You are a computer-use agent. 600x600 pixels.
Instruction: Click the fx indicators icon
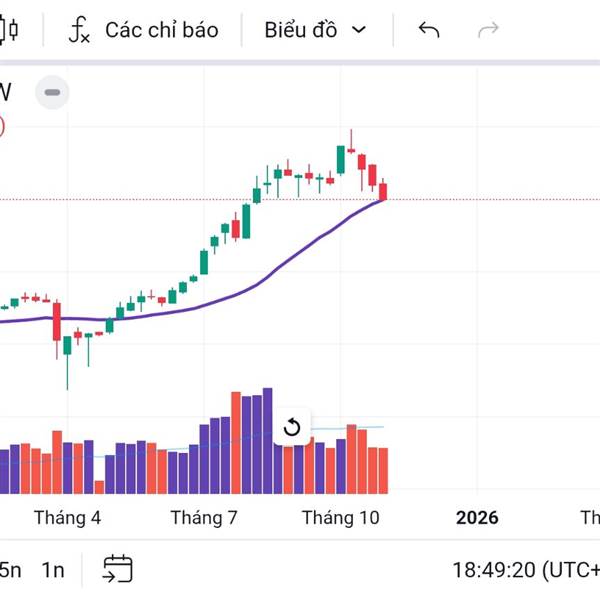[79, 29]
